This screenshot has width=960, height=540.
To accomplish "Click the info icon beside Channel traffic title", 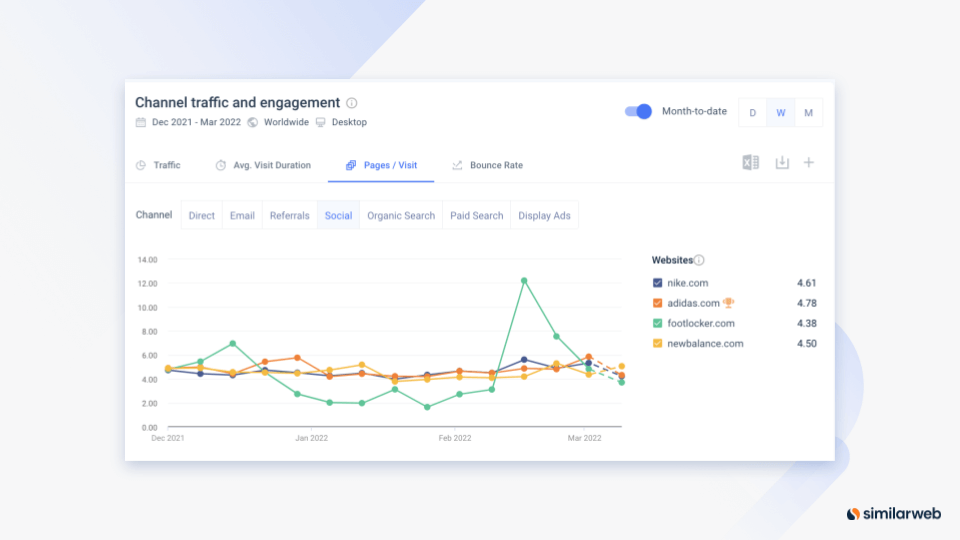I will click(351, 103).
